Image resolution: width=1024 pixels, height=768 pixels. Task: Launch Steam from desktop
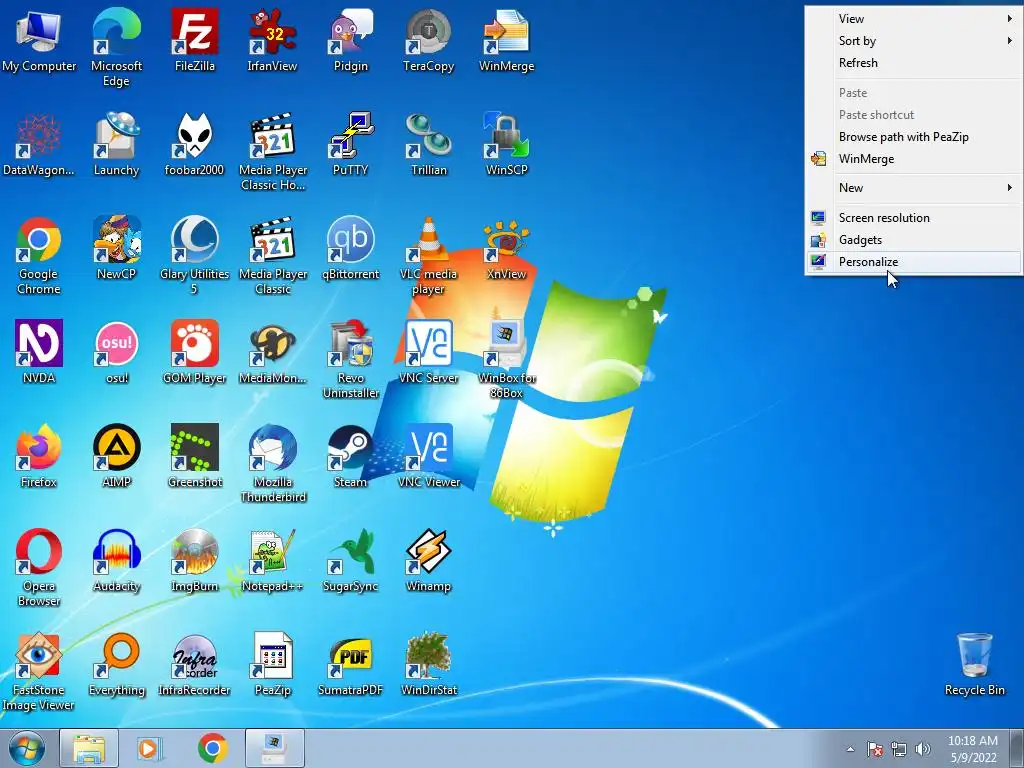point(351,456)
